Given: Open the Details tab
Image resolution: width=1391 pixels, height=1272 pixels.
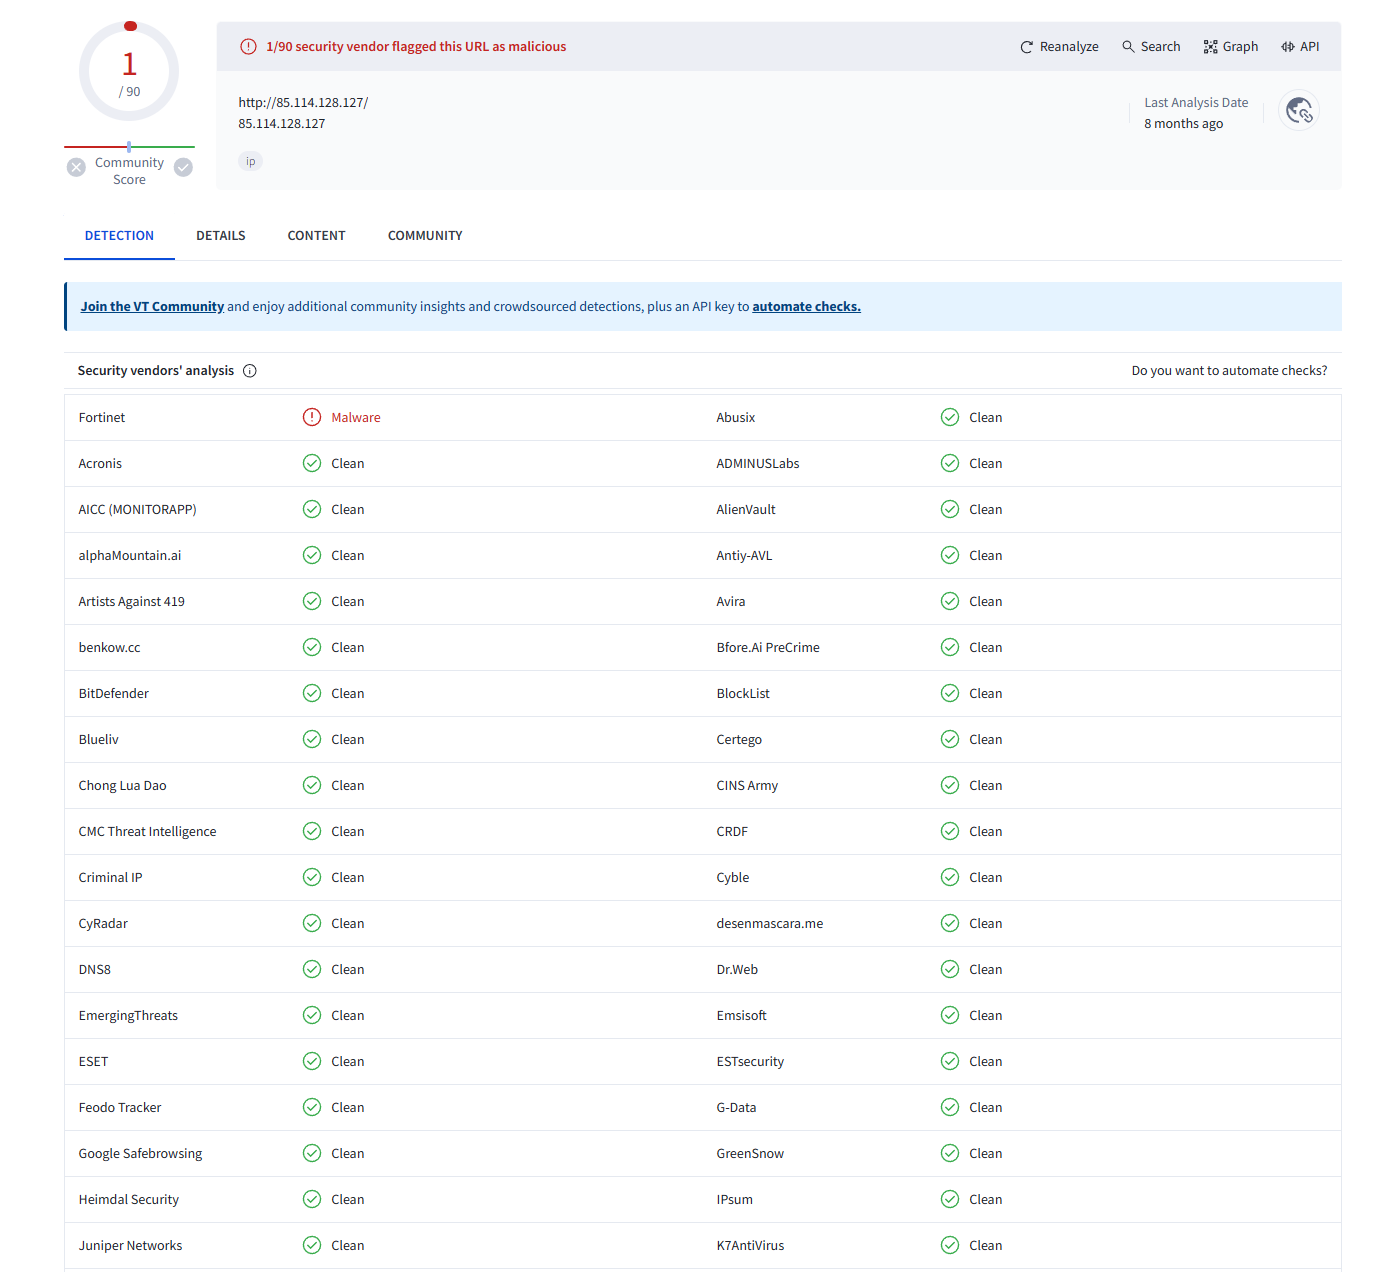Looking at the screenshot, I should pyautogui.click(x=221, y=236).
